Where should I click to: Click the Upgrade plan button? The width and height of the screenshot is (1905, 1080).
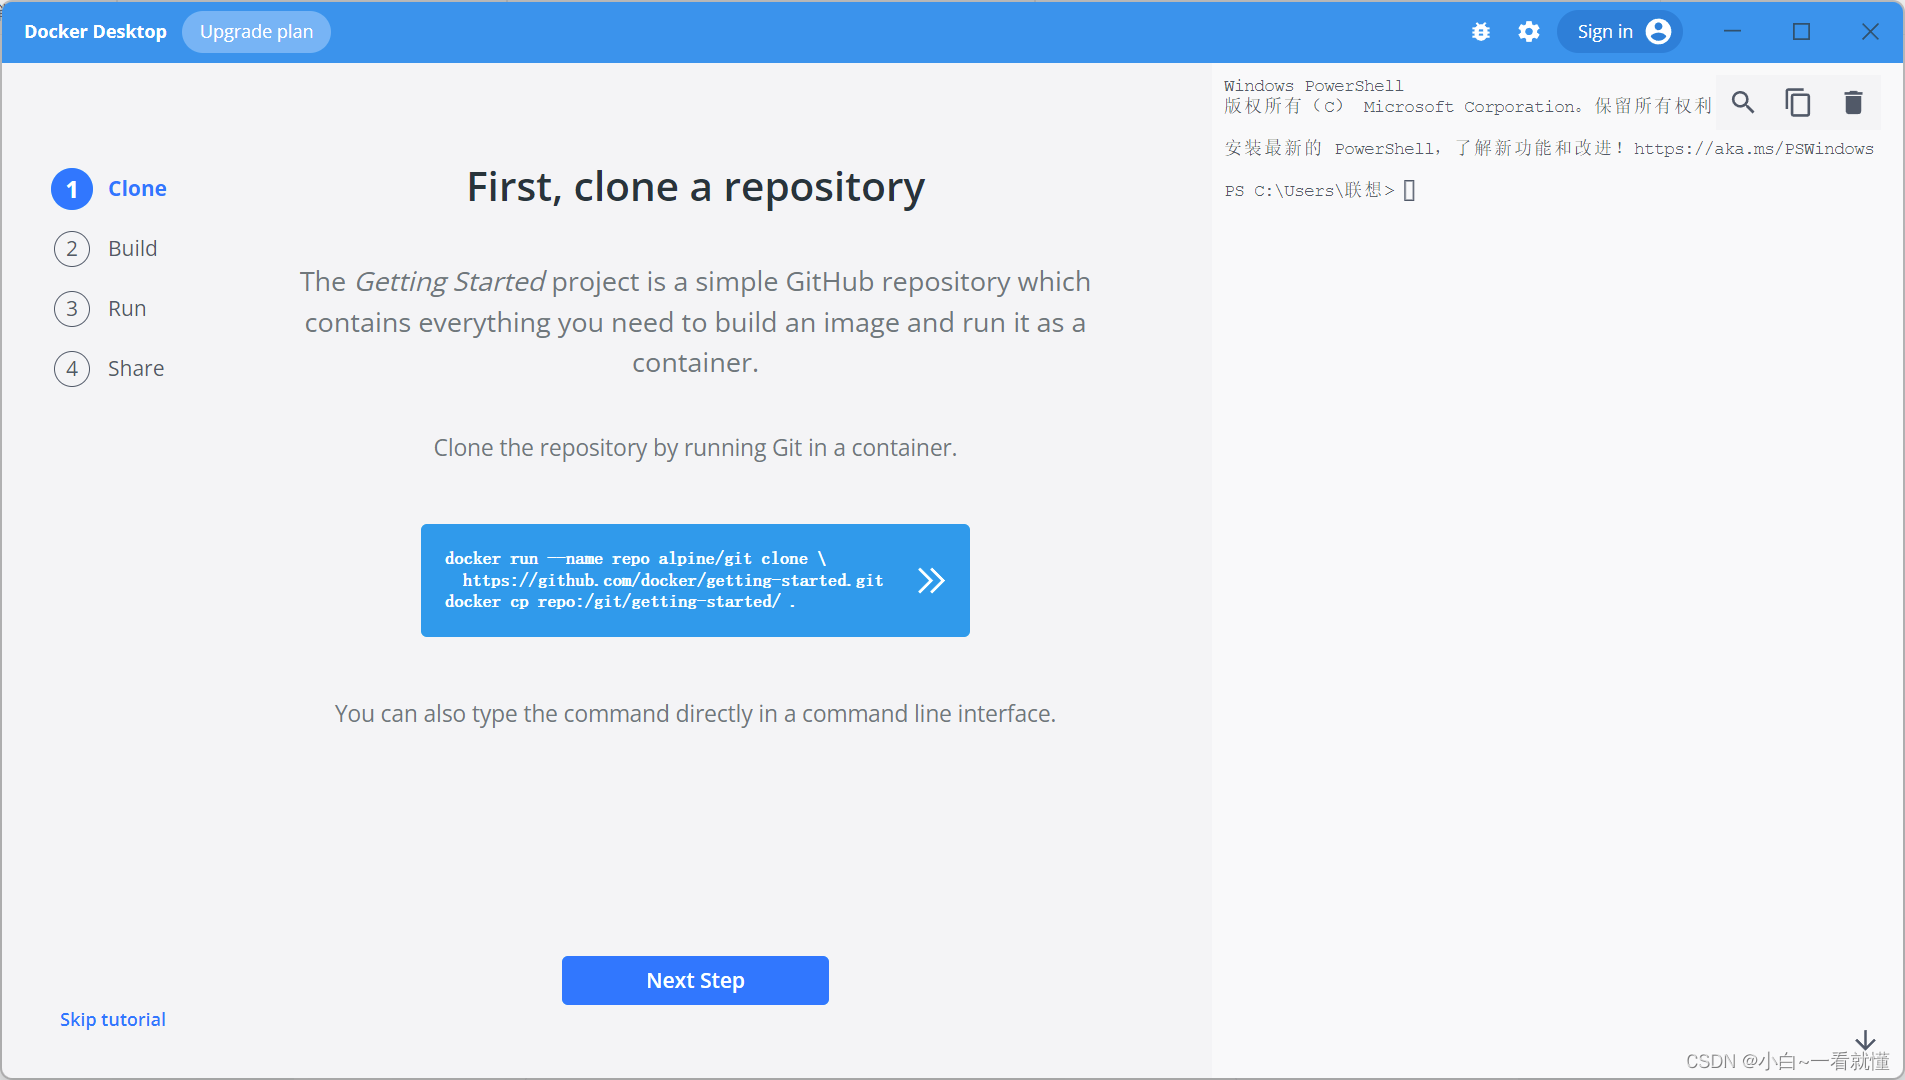click(256, 32)
